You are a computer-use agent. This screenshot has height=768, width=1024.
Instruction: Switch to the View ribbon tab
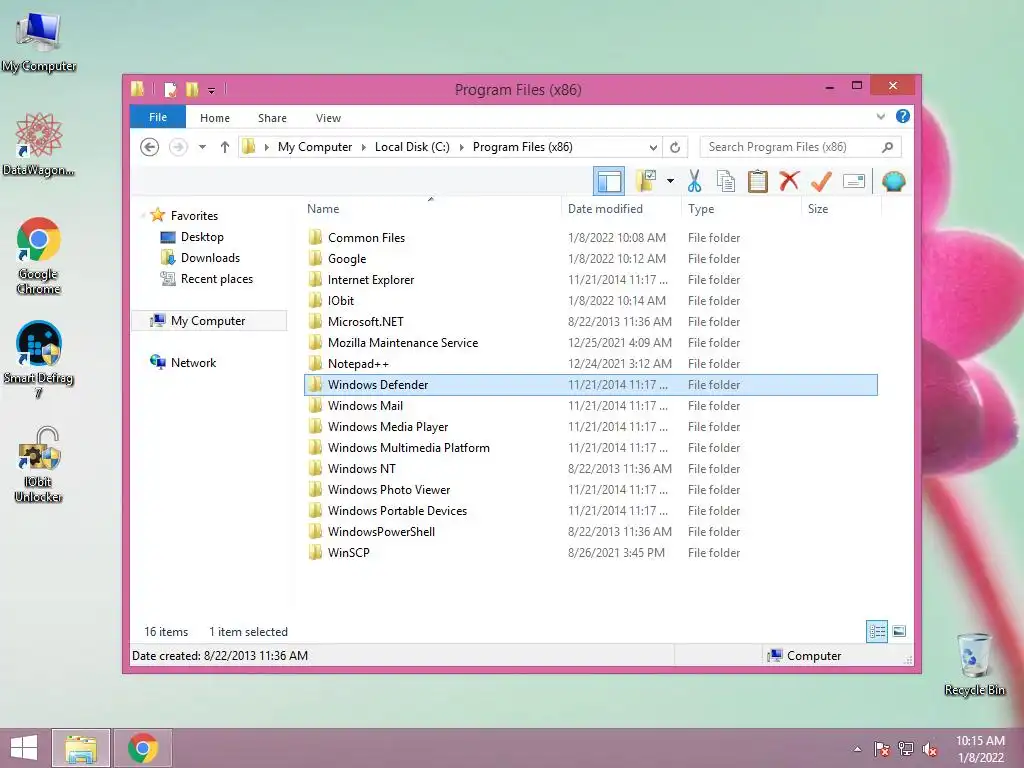click(328, 118)
